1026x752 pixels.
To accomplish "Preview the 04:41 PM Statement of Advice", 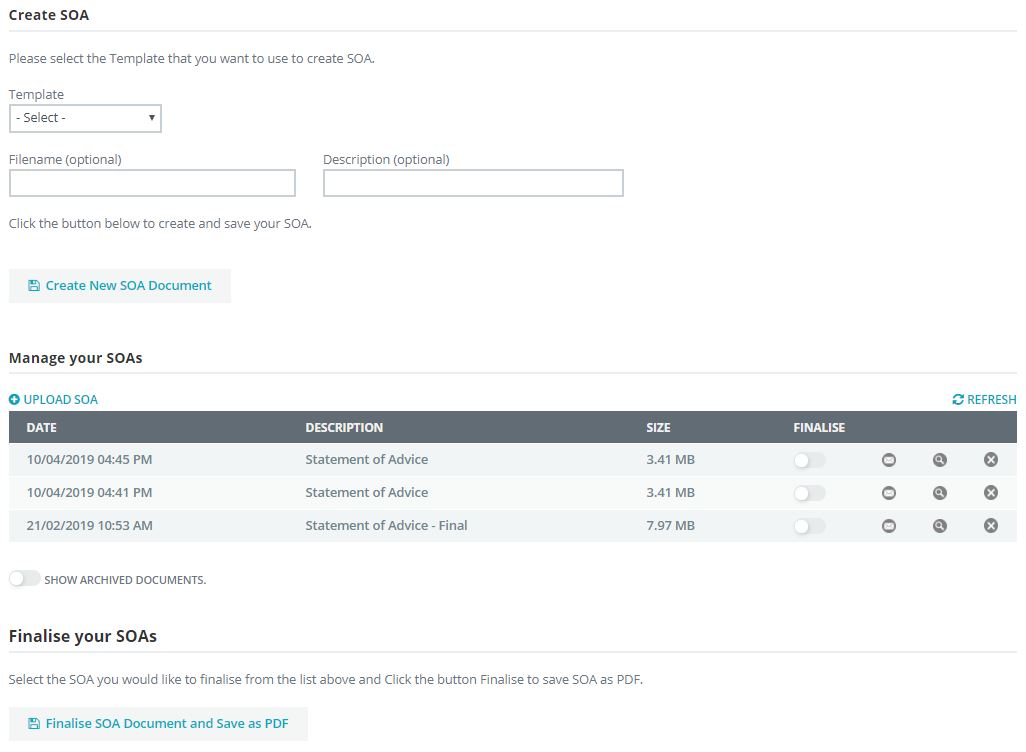I will (x=939, y=493).
